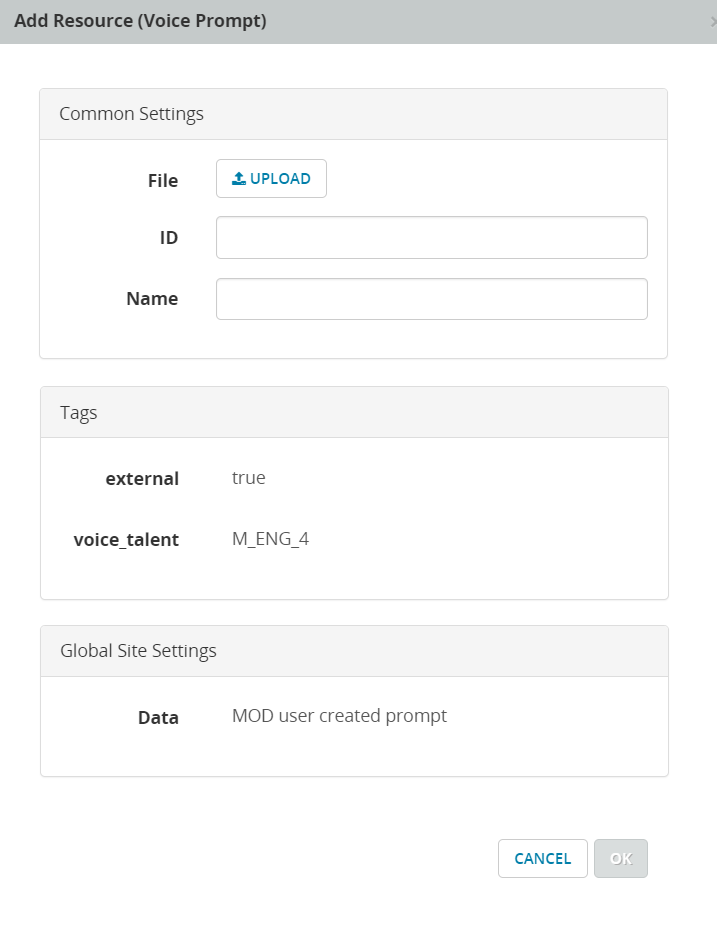The height and width of the screenshot is (929, 717).
Task: Click the Data label
Action: pos(158,717)
